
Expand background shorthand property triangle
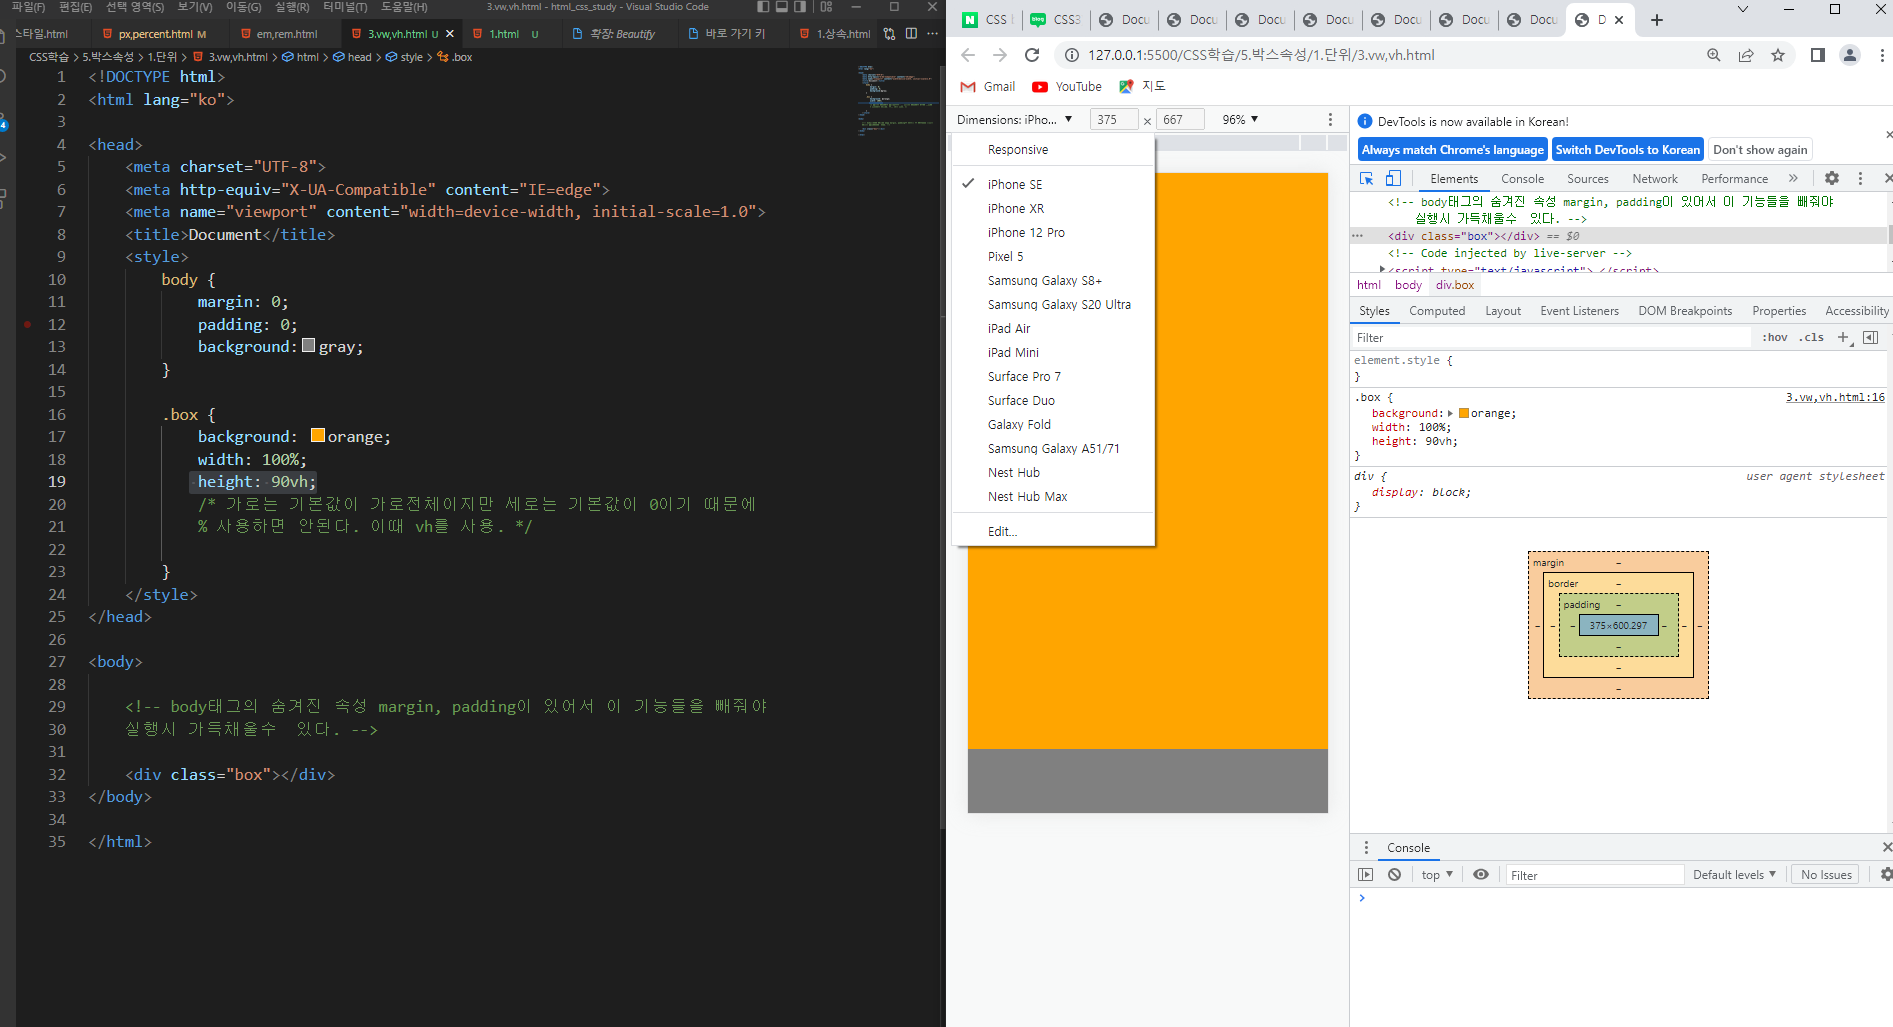[1450, 413]
